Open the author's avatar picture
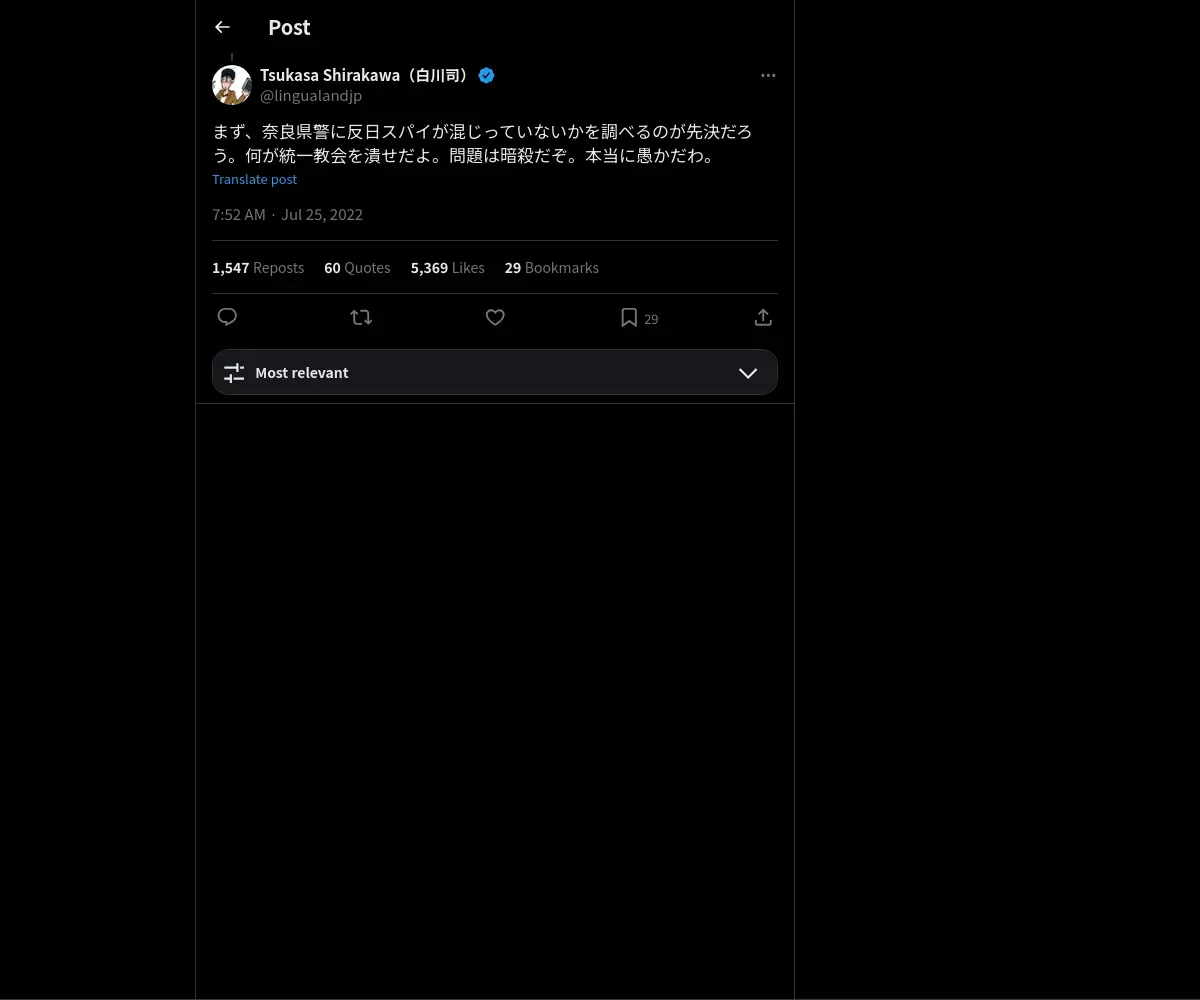This screenshot has height=1000, width=1200. pyautogui.click(x=232, y=85)
